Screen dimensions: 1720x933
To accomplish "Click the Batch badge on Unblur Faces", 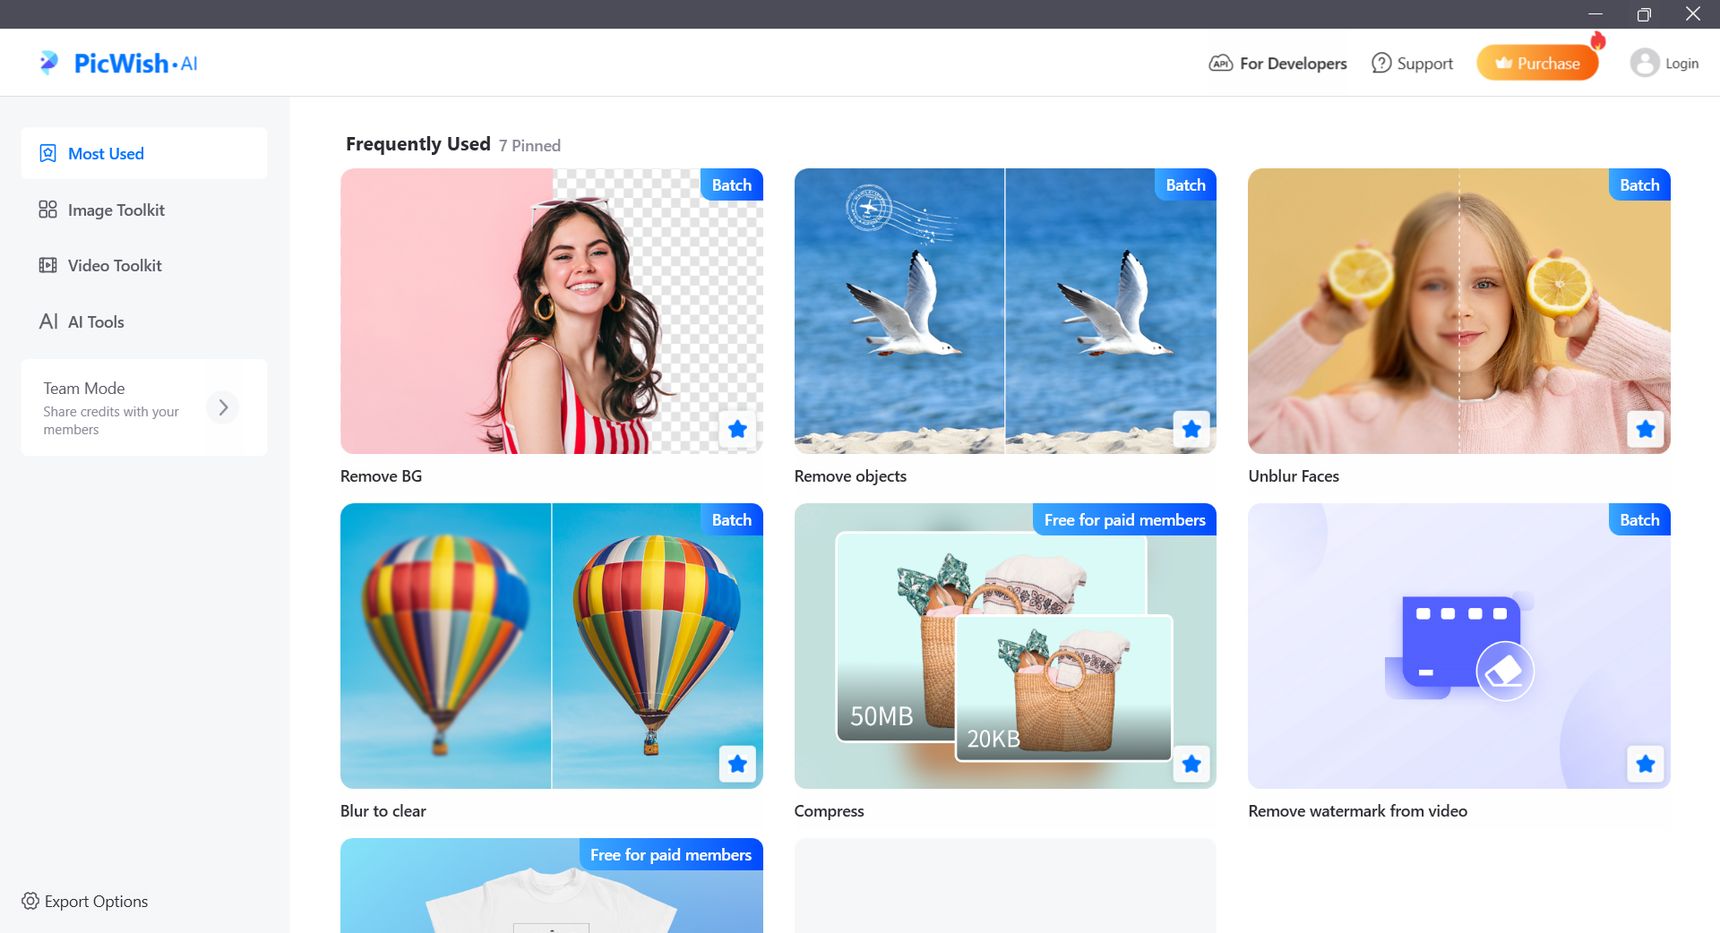I will 1639,184.
